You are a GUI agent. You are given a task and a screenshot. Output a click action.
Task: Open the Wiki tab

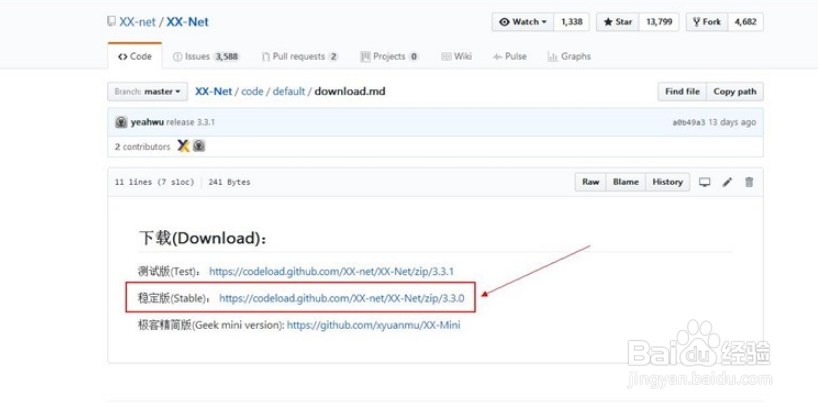pyautogui.click(x=456, y=56)
